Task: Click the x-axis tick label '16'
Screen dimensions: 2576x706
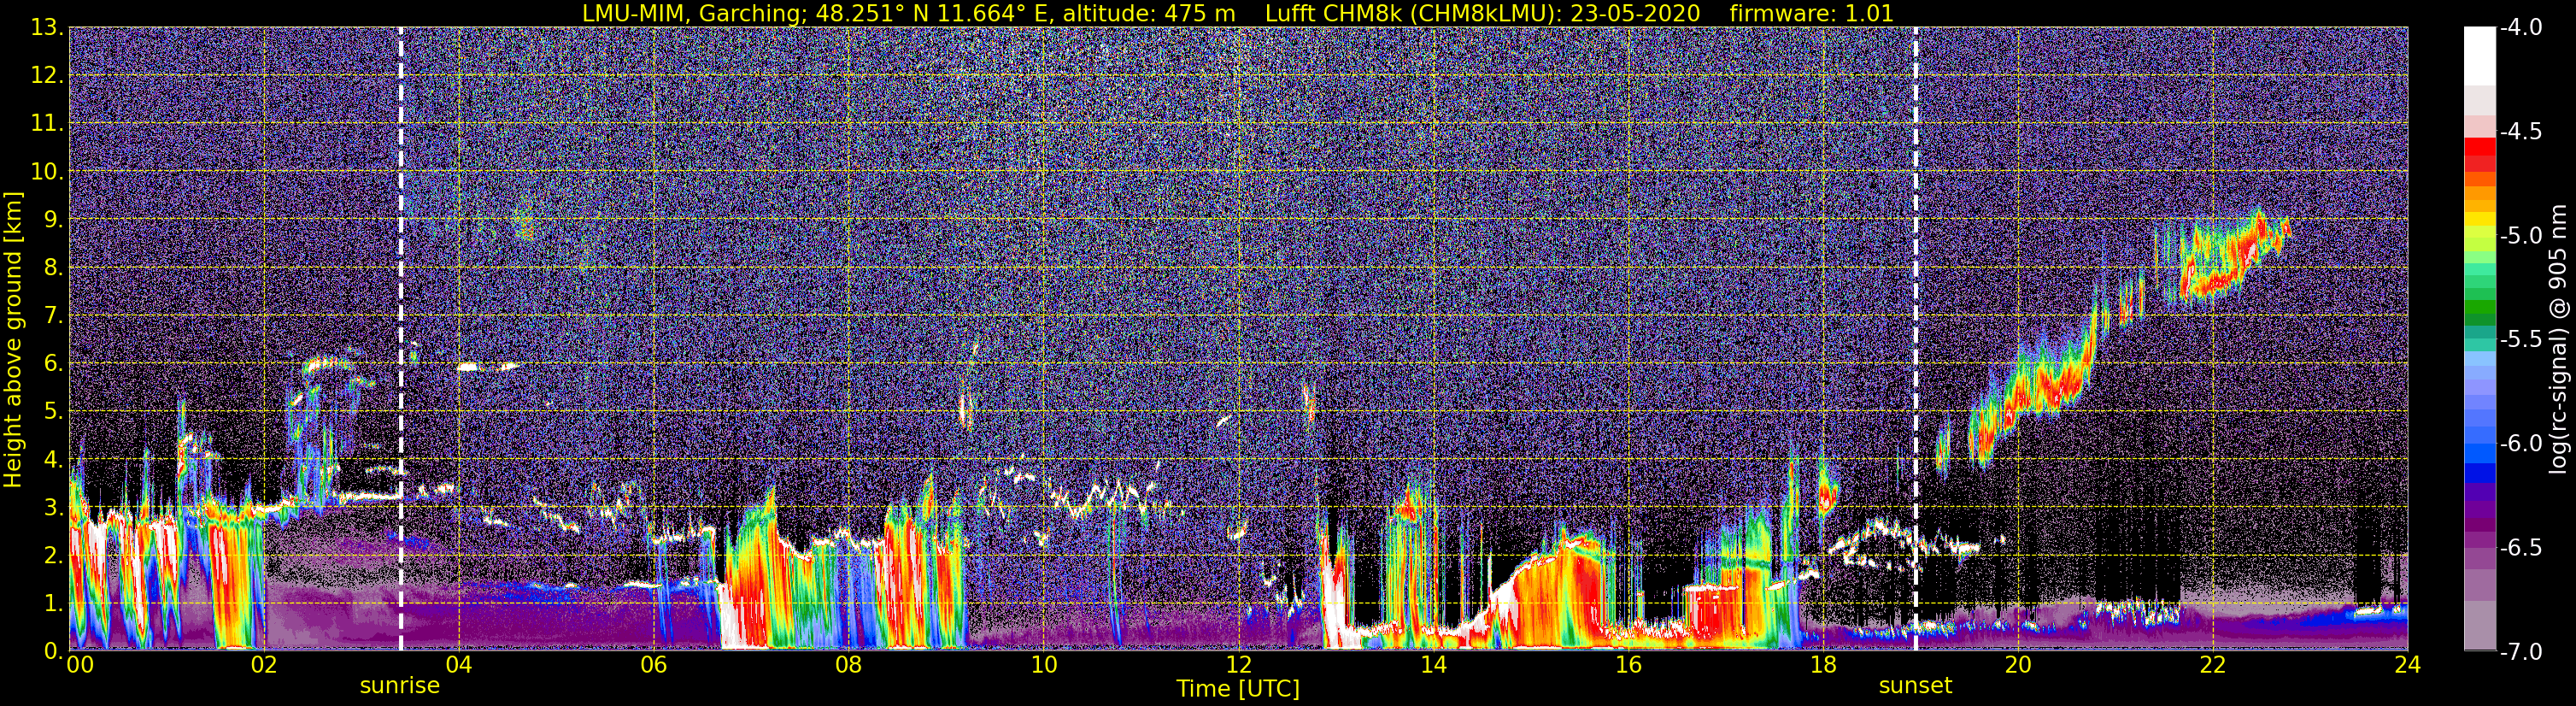Action: (x=1628, y=665)
